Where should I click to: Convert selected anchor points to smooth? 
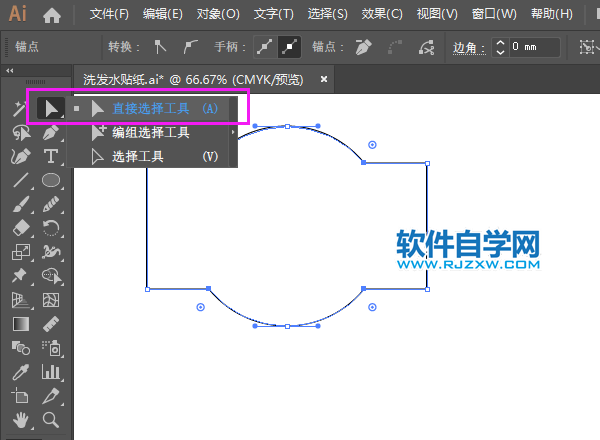point(190,47)
